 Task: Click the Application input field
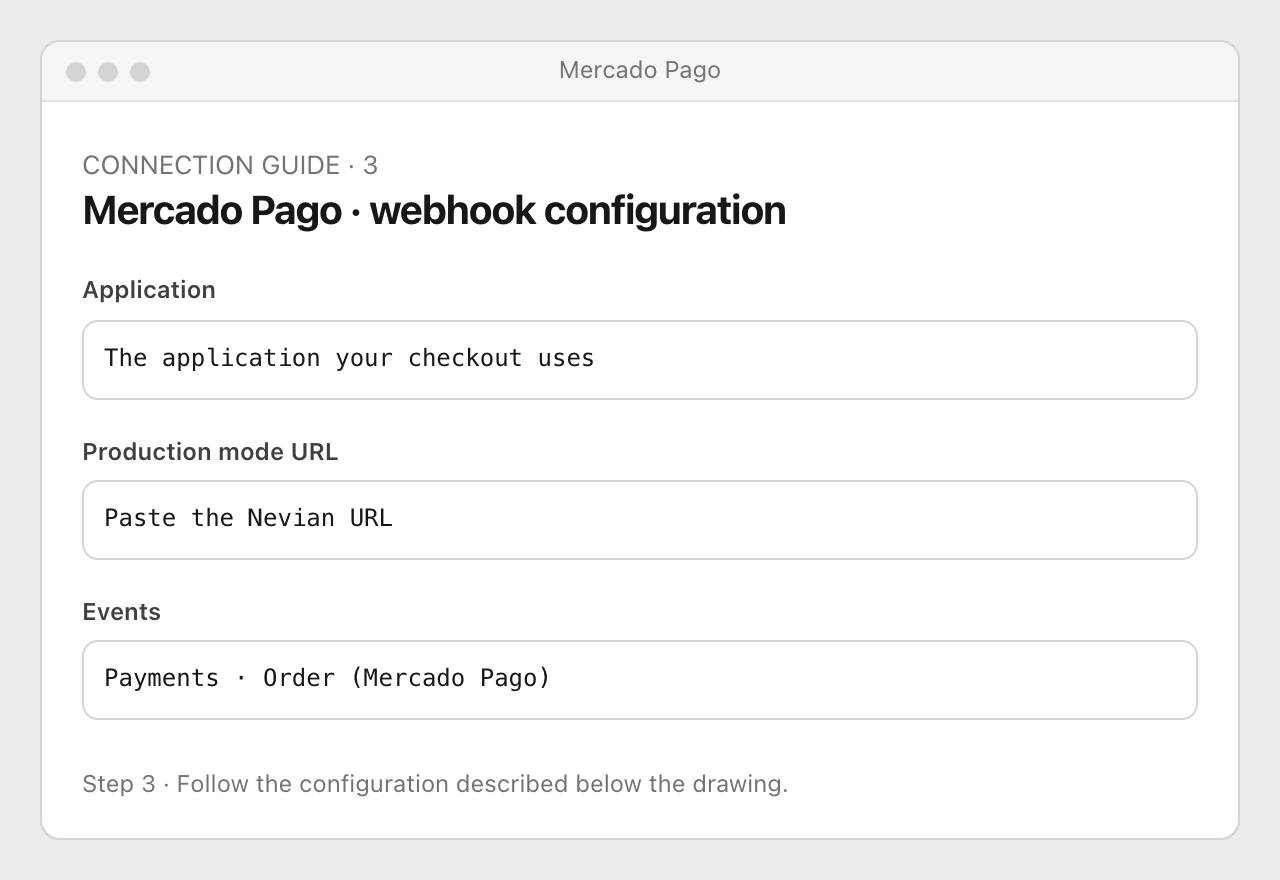pos(640,360)
